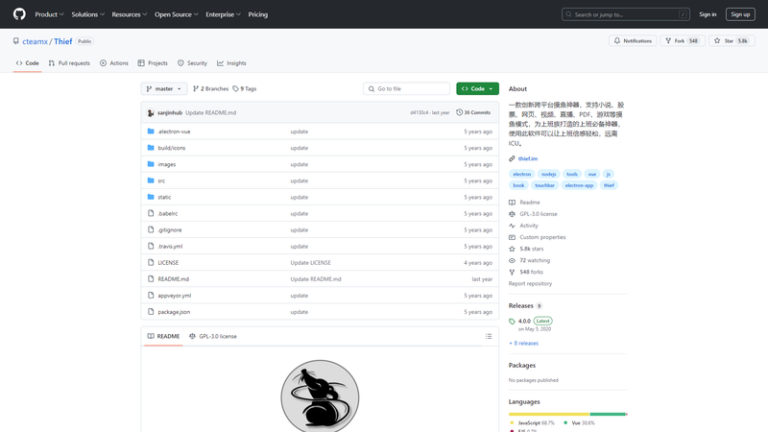Select the GPL-3.0 license tab
Image resolution: width=768 pixels, height=432 pixels.
coord(214,336)
